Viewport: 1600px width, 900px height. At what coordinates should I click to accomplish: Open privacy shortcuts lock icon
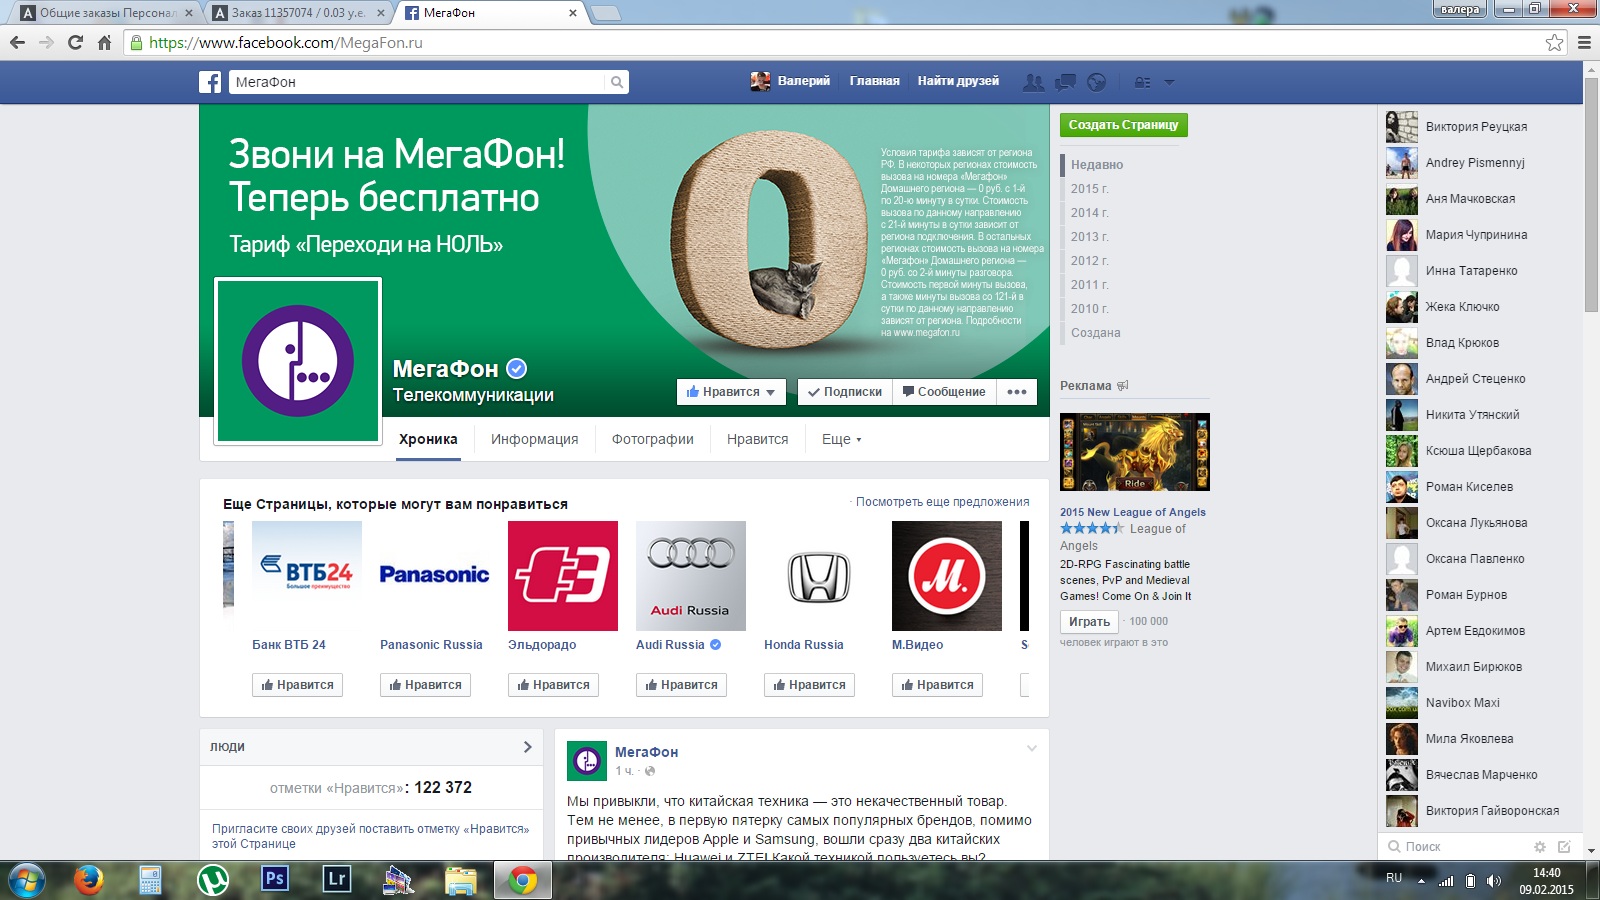(x=1142, y=82)
